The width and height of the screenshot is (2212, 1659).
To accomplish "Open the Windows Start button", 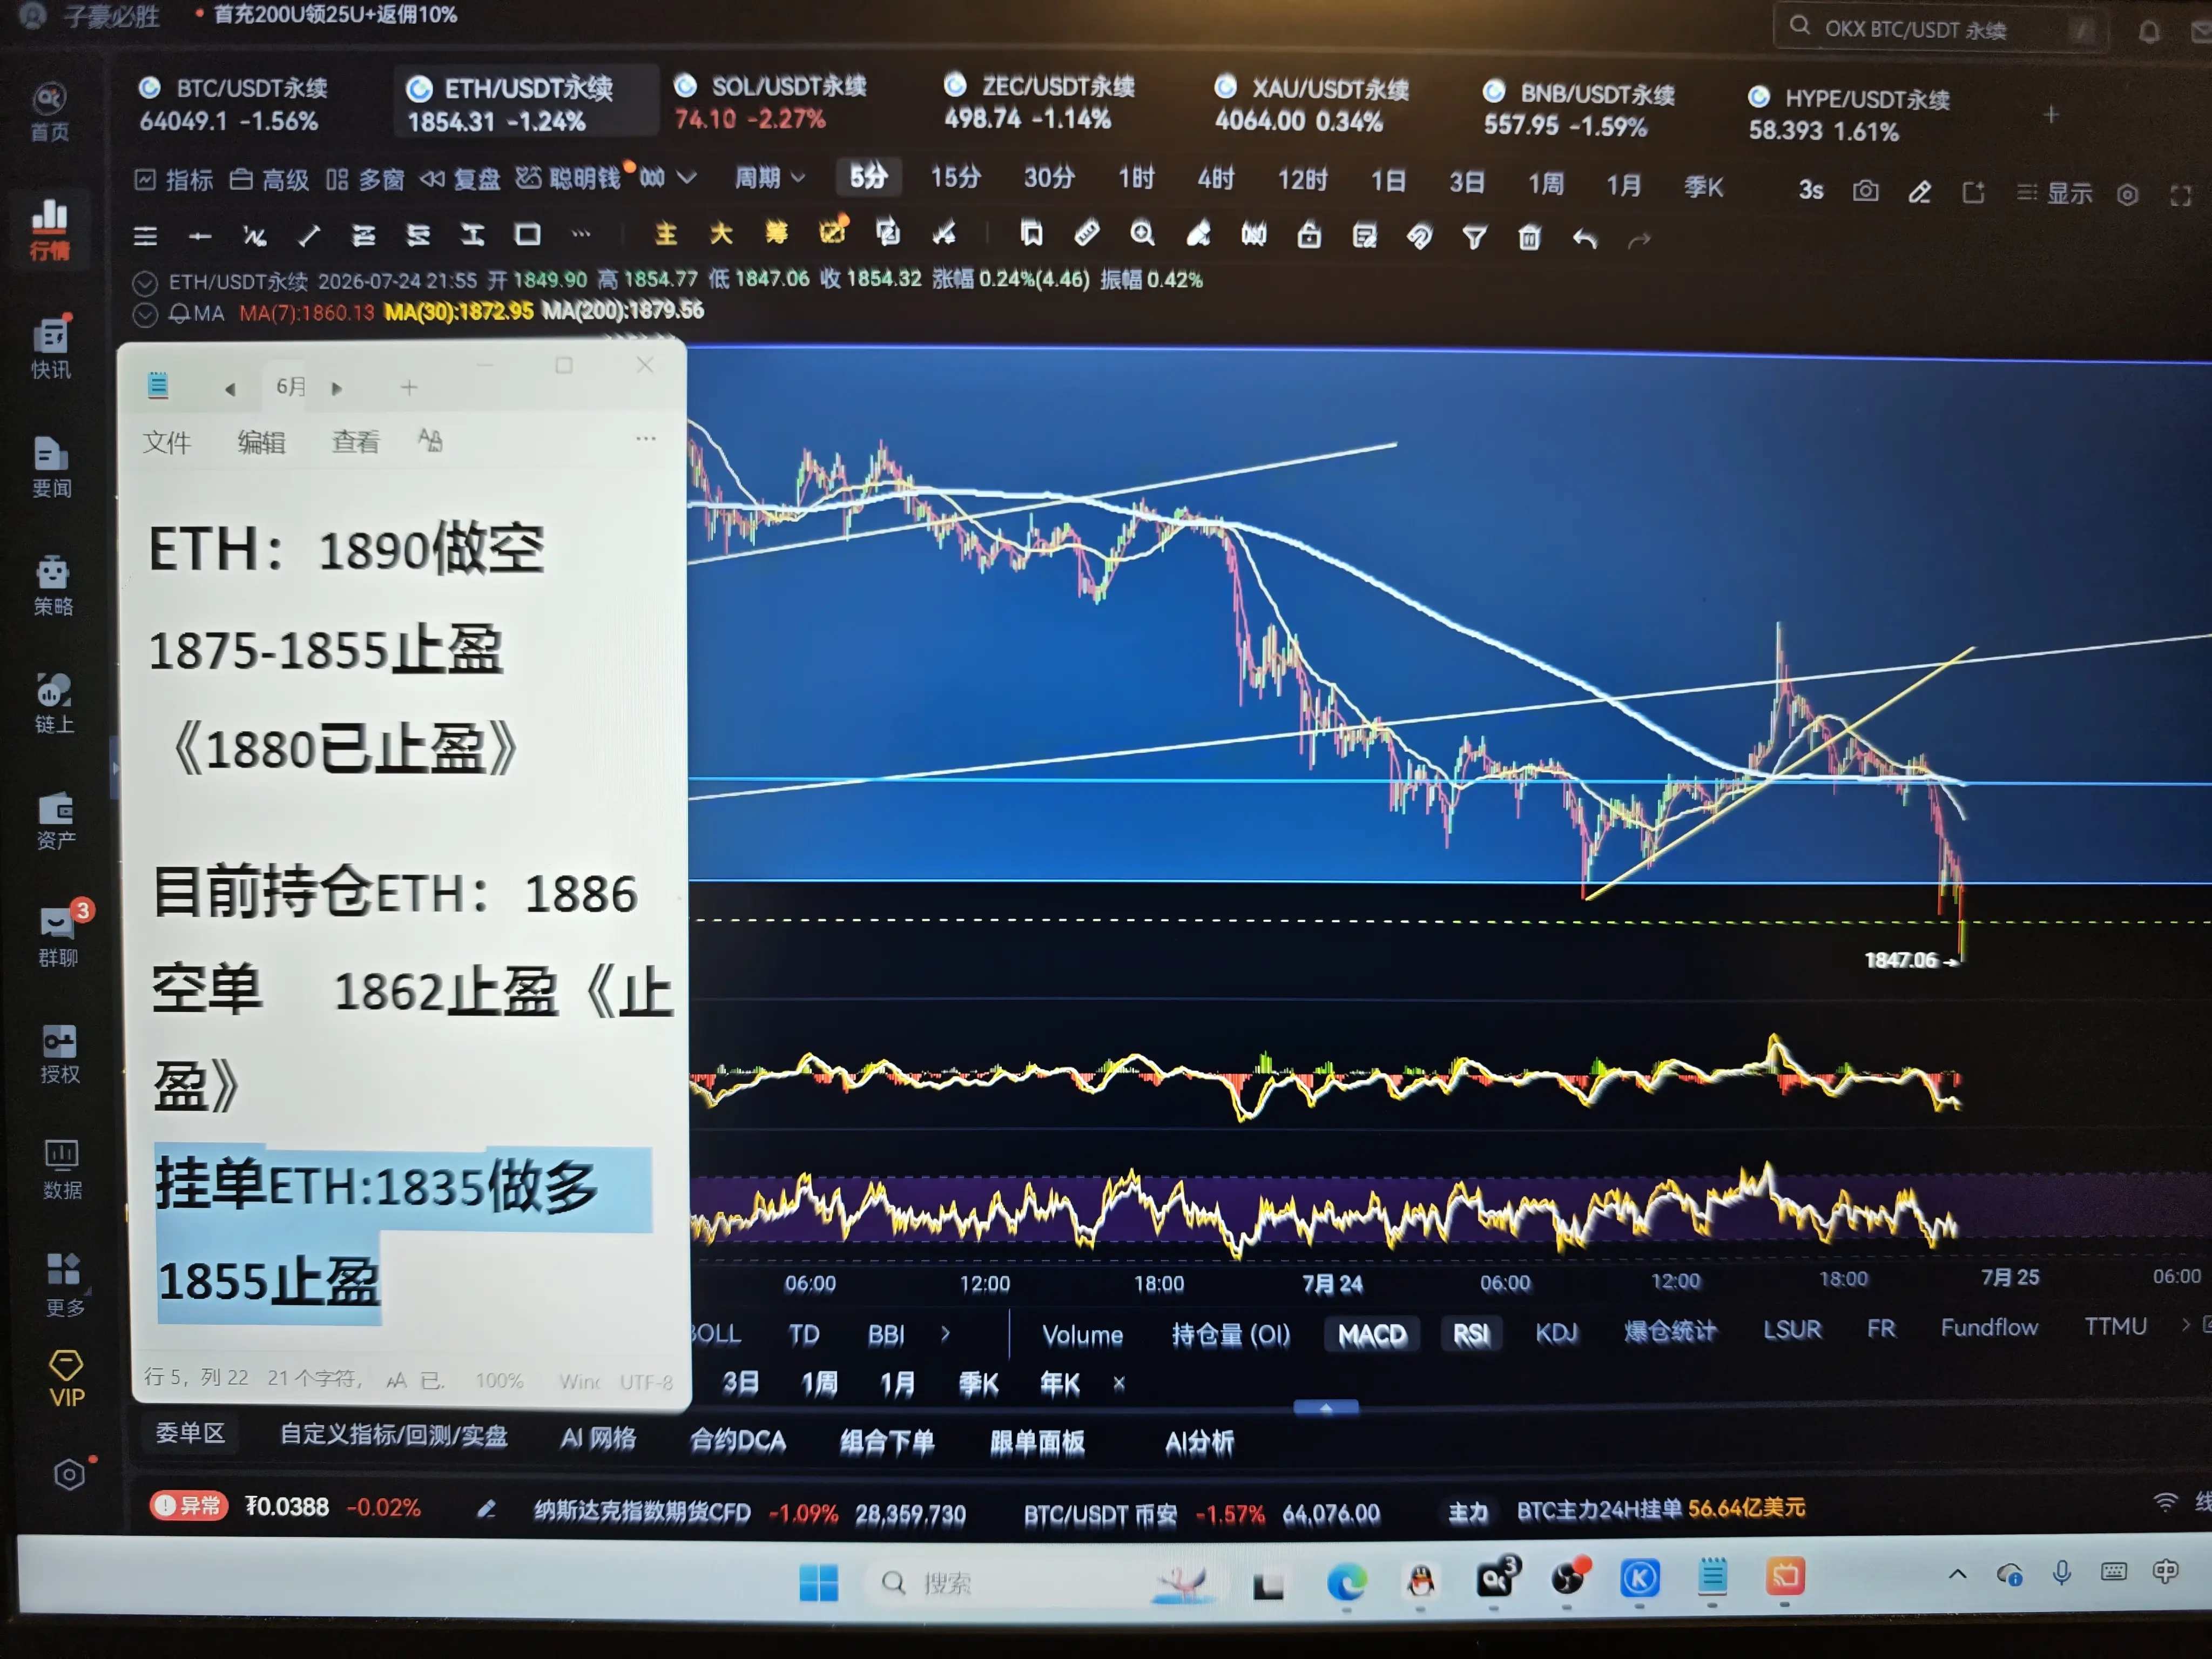I will click(x=818, y=1582).
